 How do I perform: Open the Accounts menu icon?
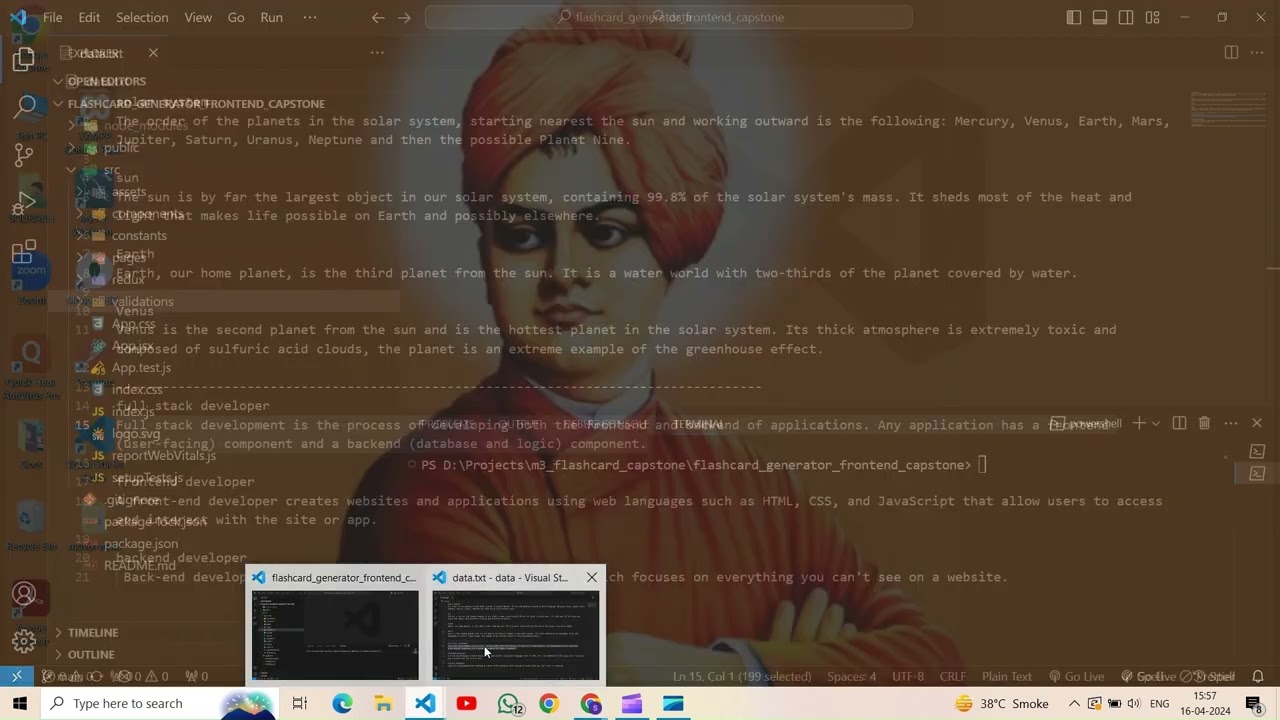24,594
